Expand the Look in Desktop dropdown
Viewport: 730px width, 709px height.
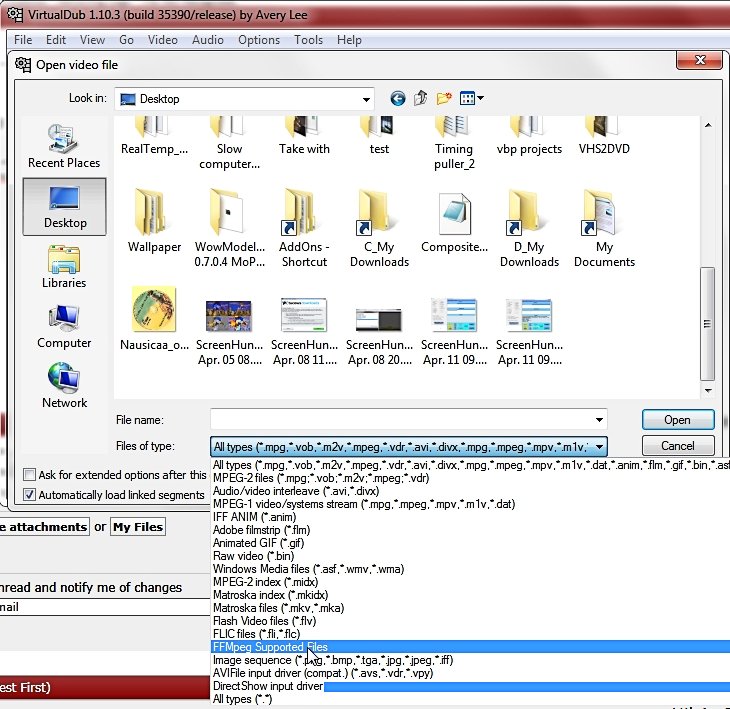coord(366,99)
